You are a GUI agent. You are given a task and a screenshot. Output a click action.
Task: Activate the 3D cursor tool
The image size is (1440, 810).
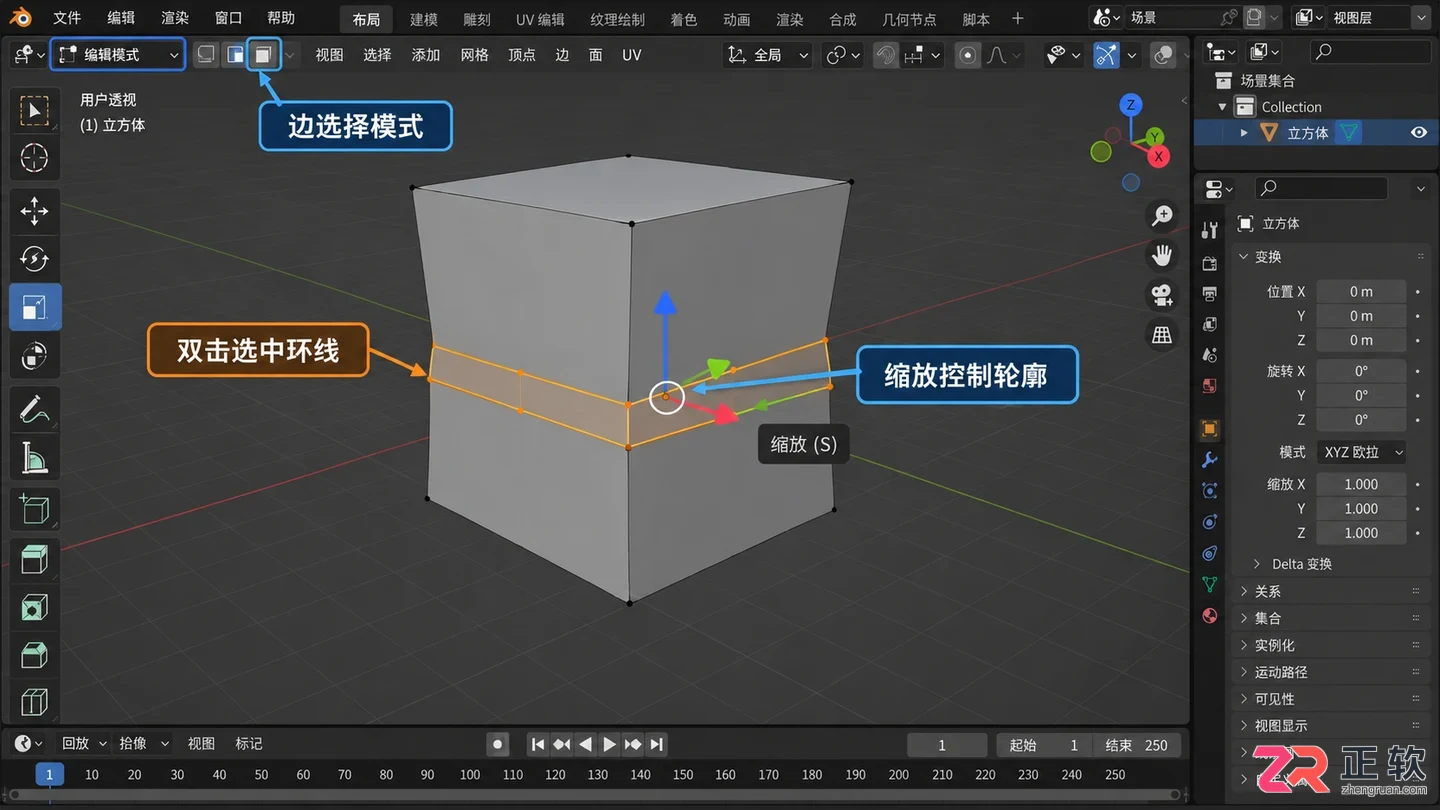tap(35, 157)
